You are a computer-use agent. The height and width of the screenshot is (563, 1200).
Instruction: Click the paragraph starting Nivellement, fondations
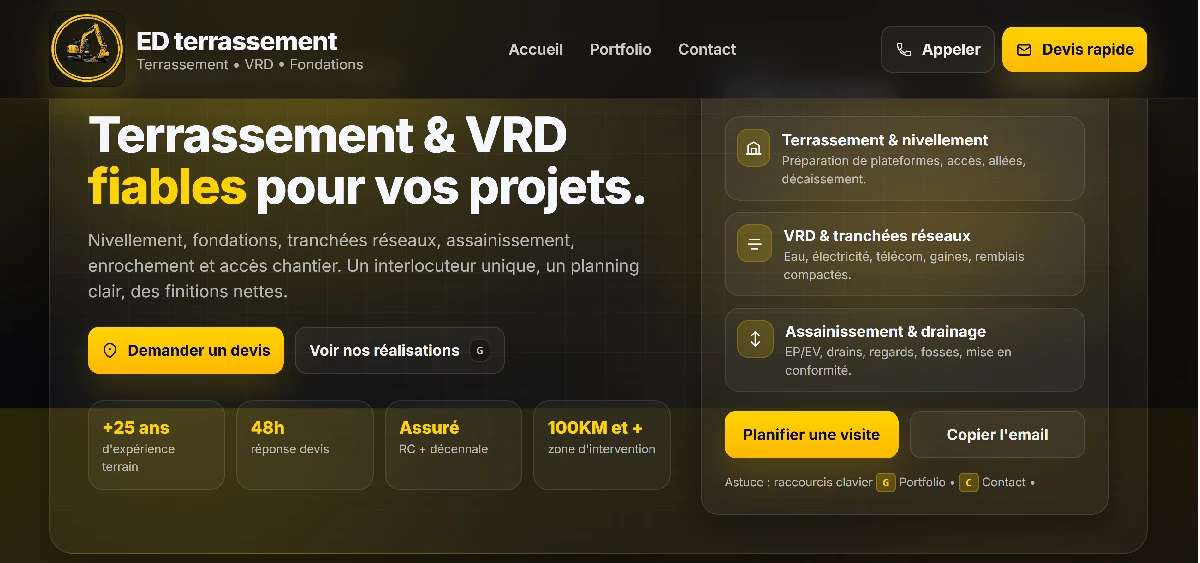(x=364, y=266)
